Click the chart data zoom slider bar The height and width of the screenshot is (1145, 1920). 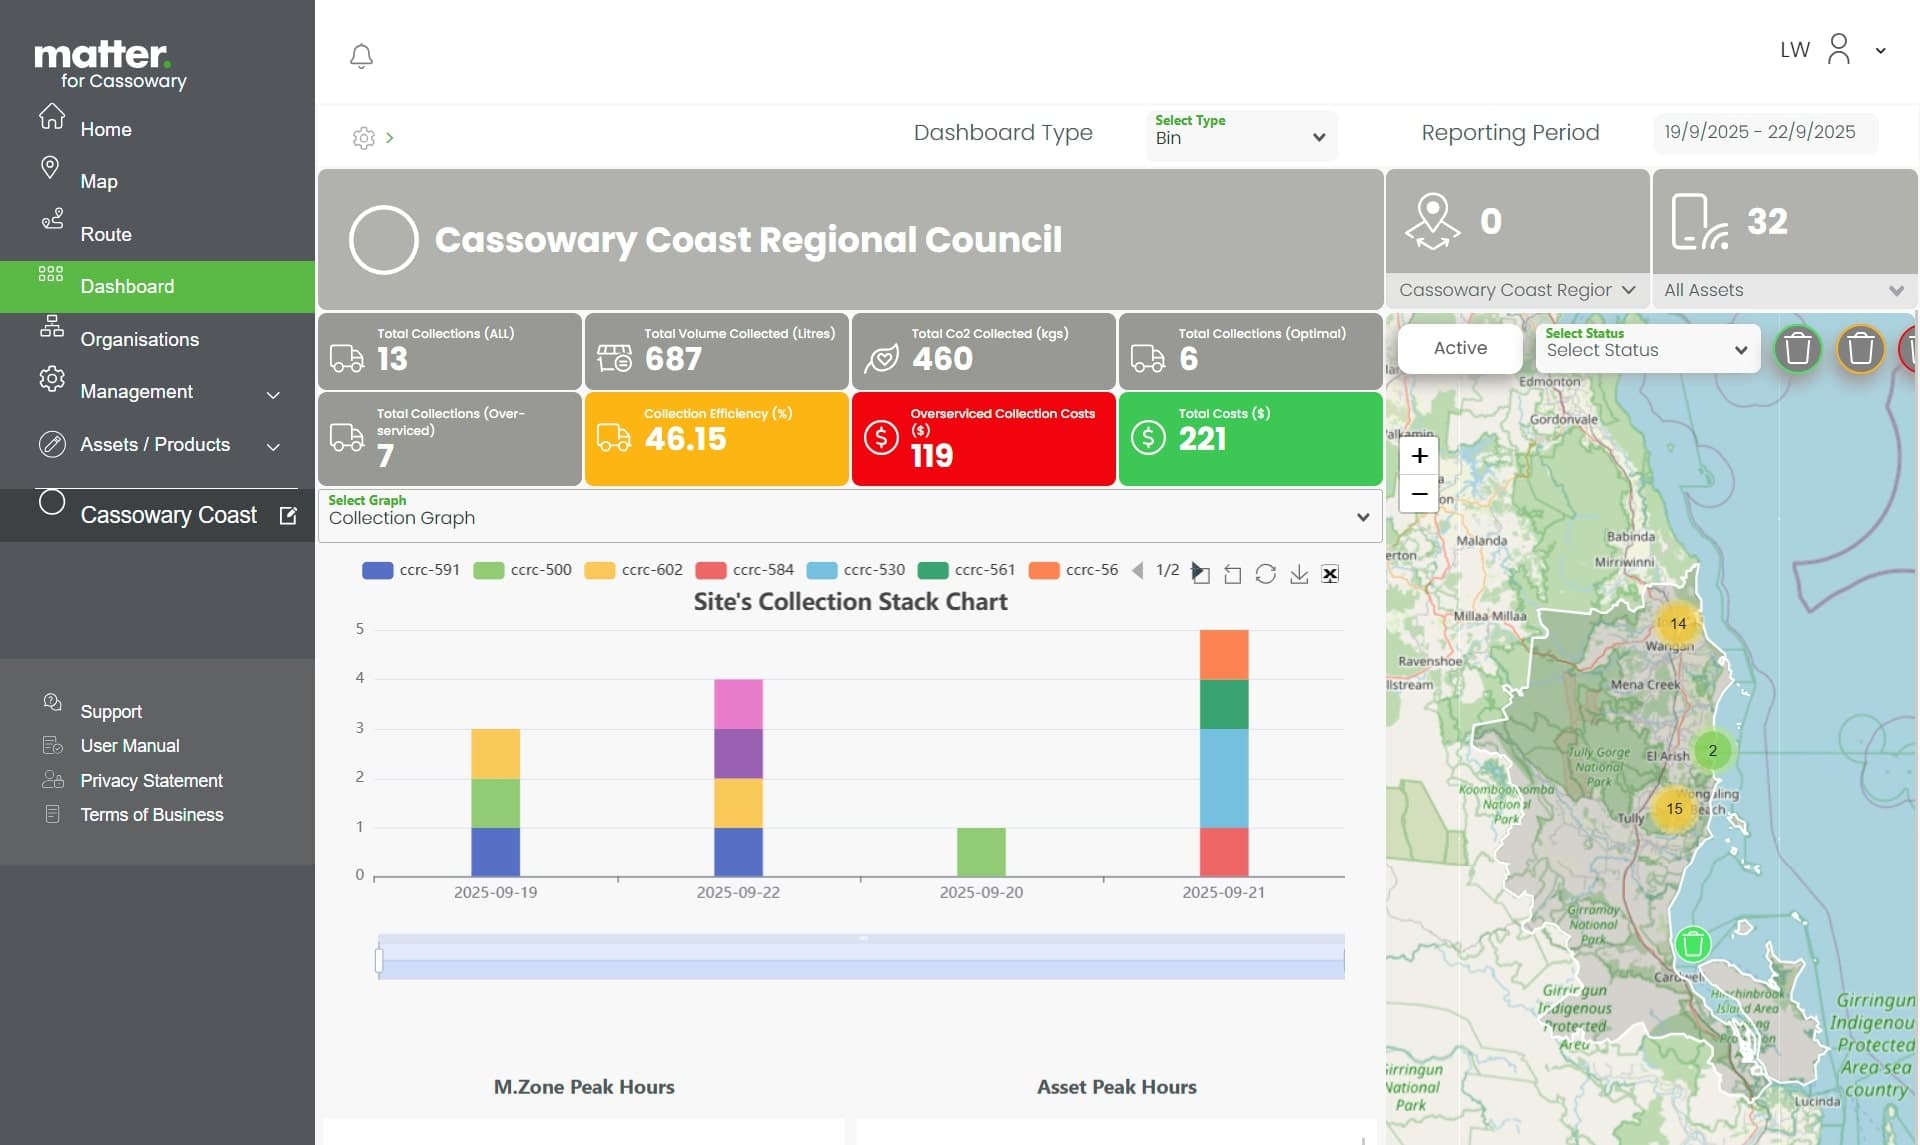coord(860,958)
